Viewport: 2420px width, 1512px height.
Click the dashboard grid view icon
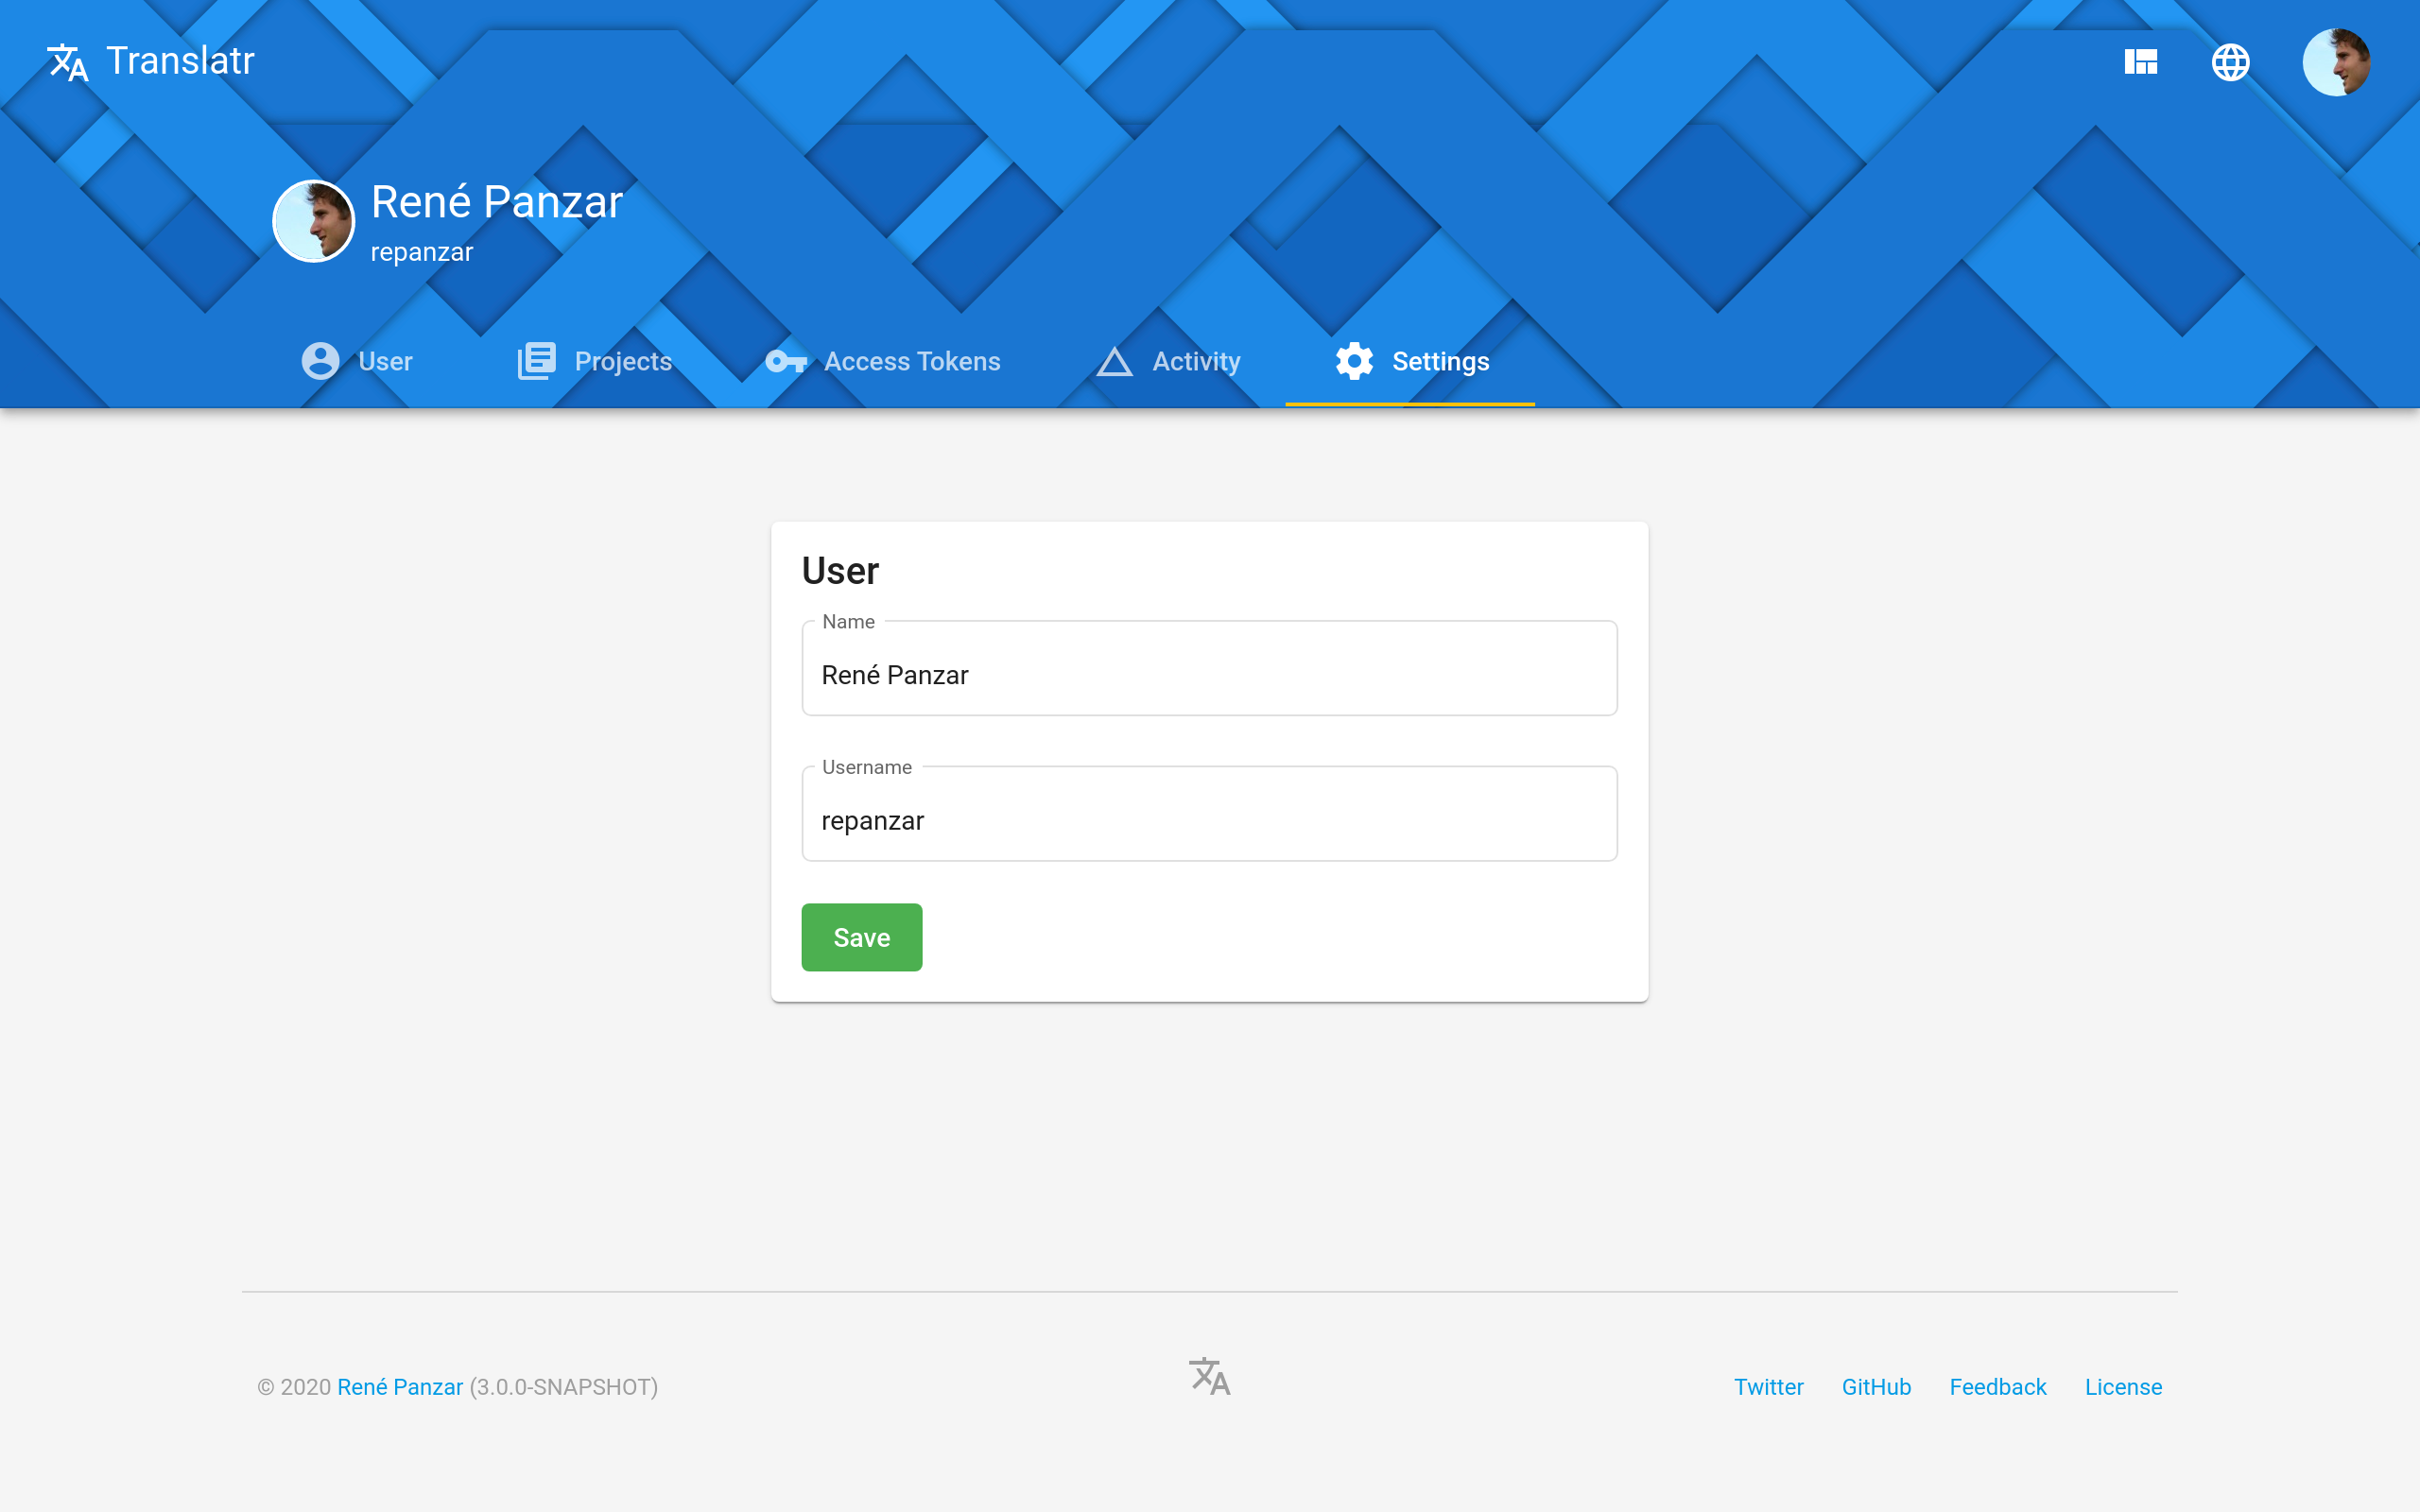[x=2141, y=61]
